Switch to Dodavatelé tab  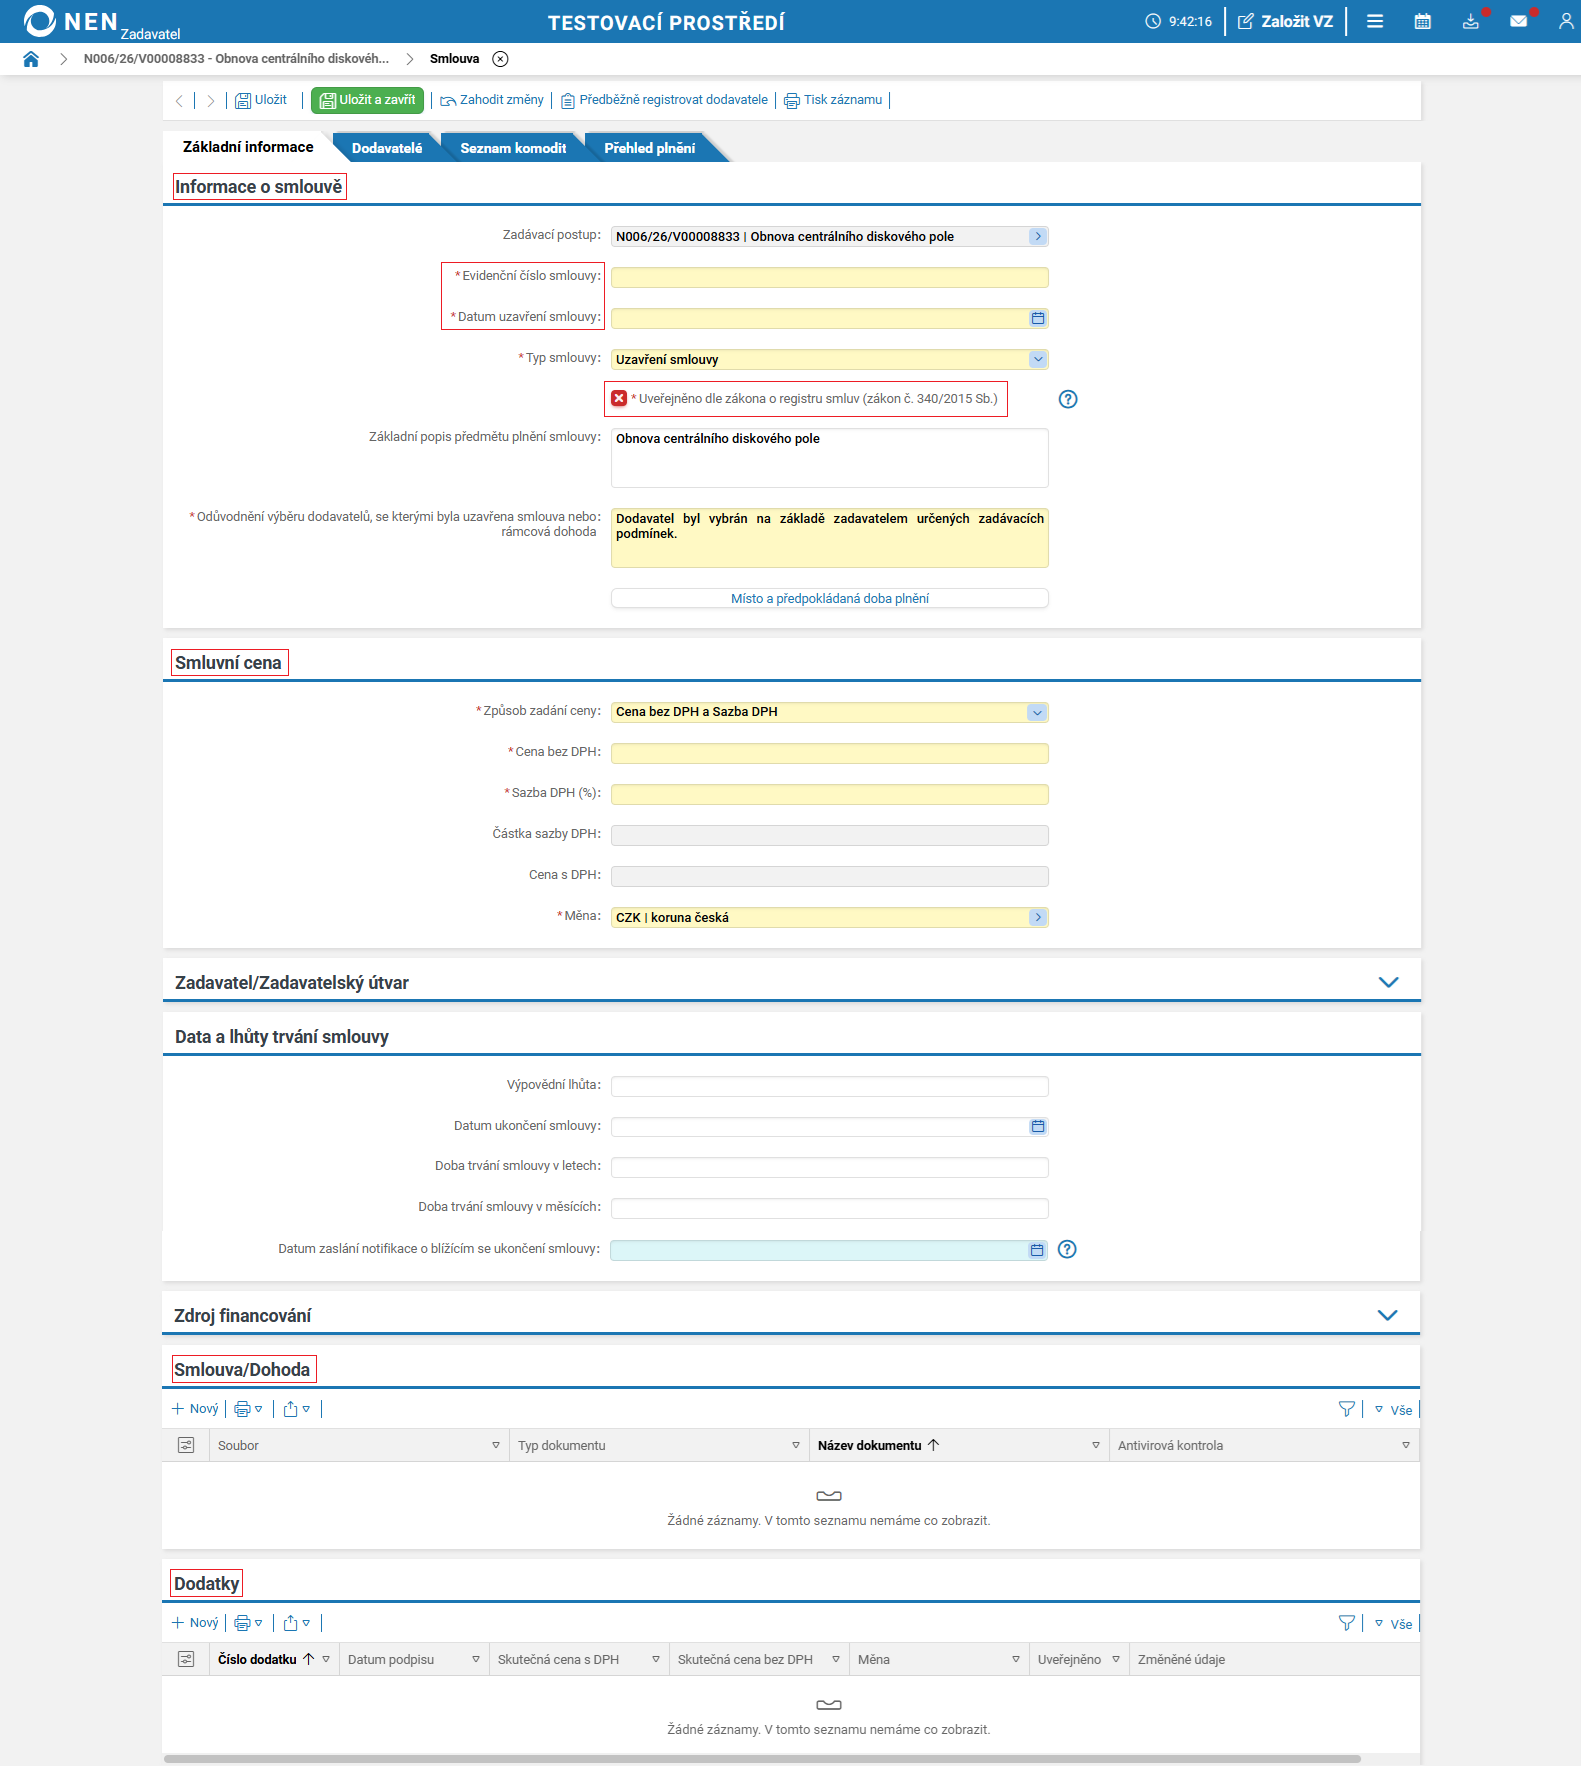[387, 148]
